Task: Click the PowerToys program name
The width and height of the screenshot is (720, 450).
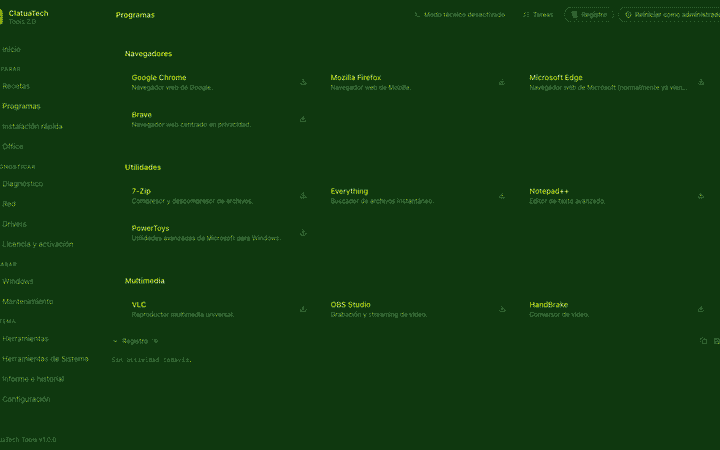Action: (x=150, y=228)
